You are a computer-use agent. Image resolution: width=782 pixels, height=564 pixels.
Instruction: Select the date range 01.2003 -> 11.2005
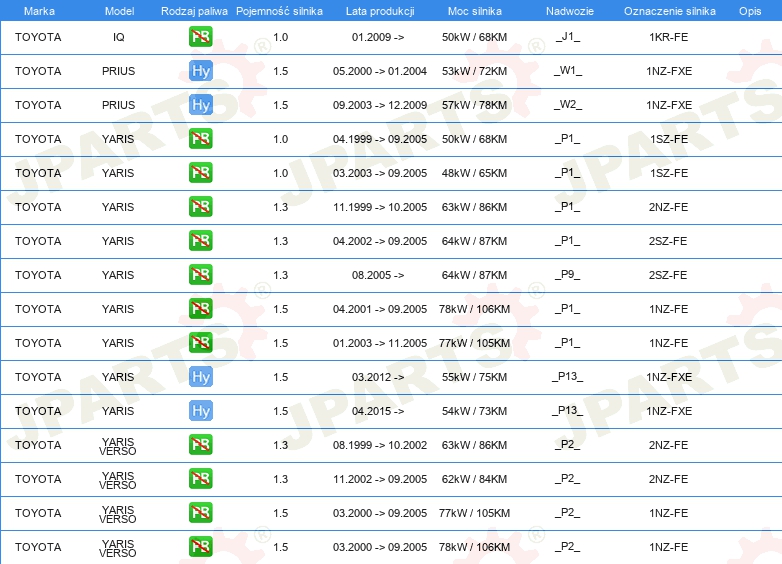(x=380, y=343)
